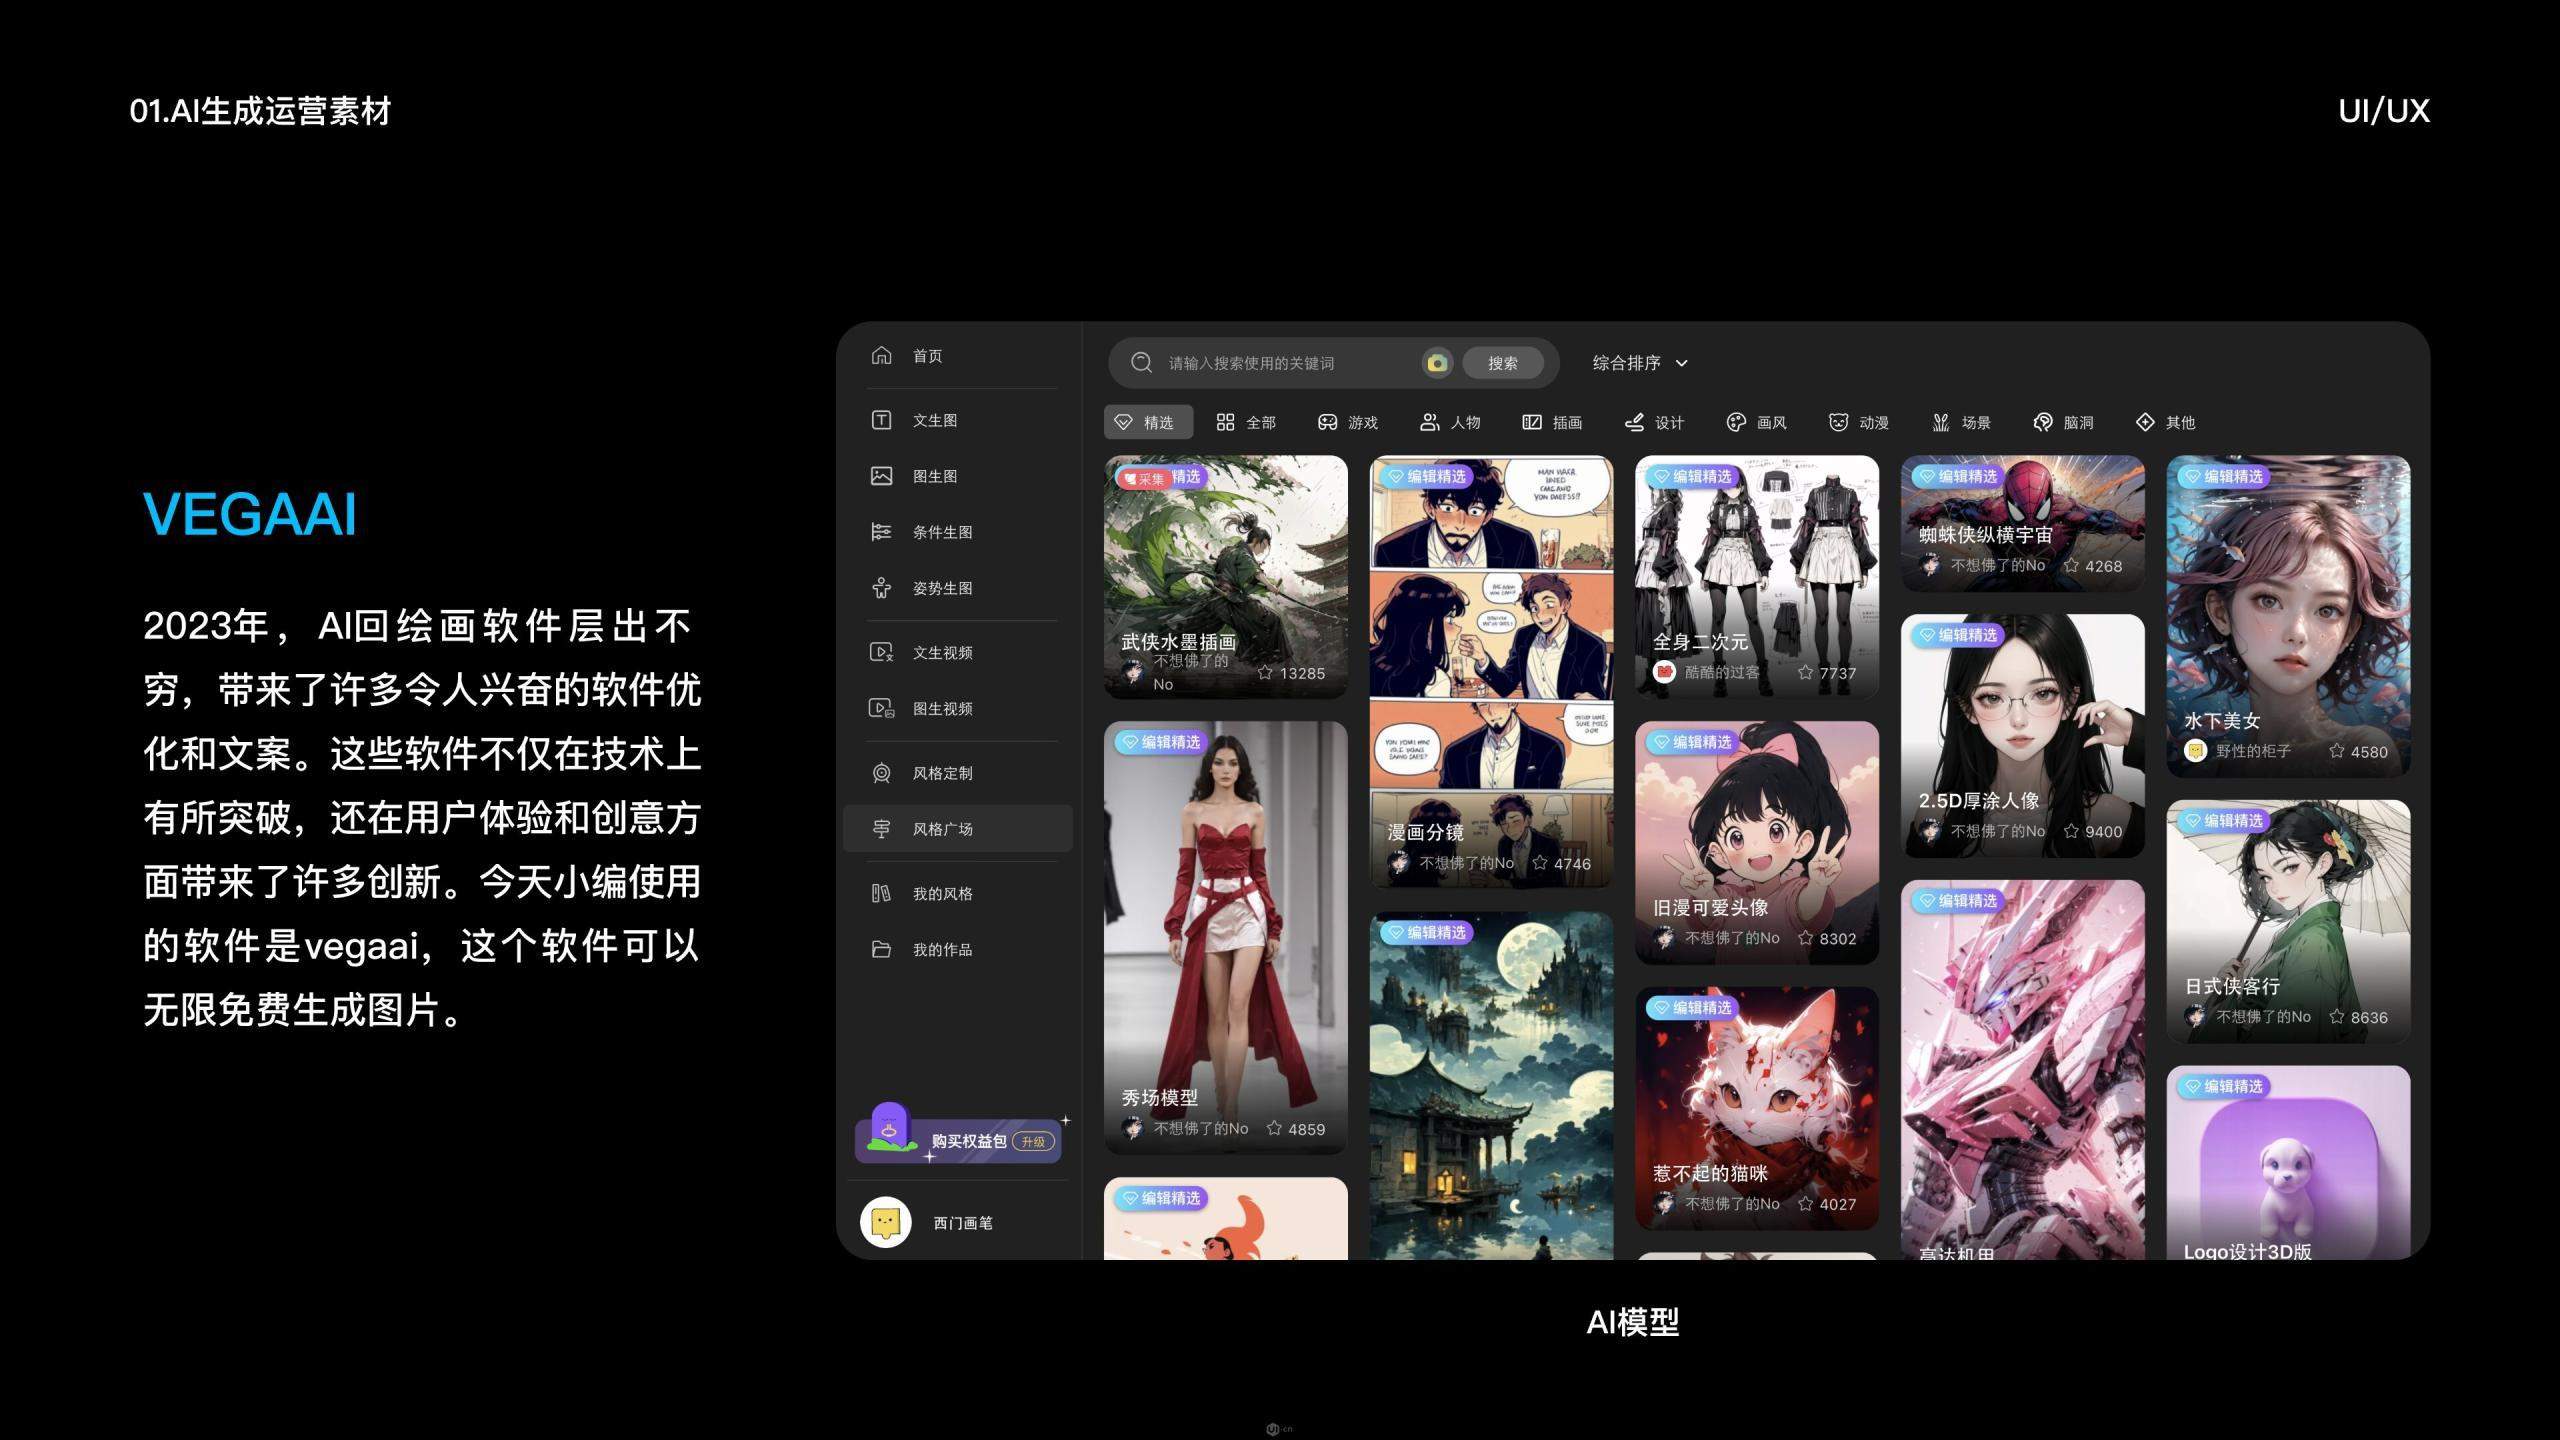Click the 升级 upgrade pill
The image size is (2560, 1440).
[x=1034, y=1141]
